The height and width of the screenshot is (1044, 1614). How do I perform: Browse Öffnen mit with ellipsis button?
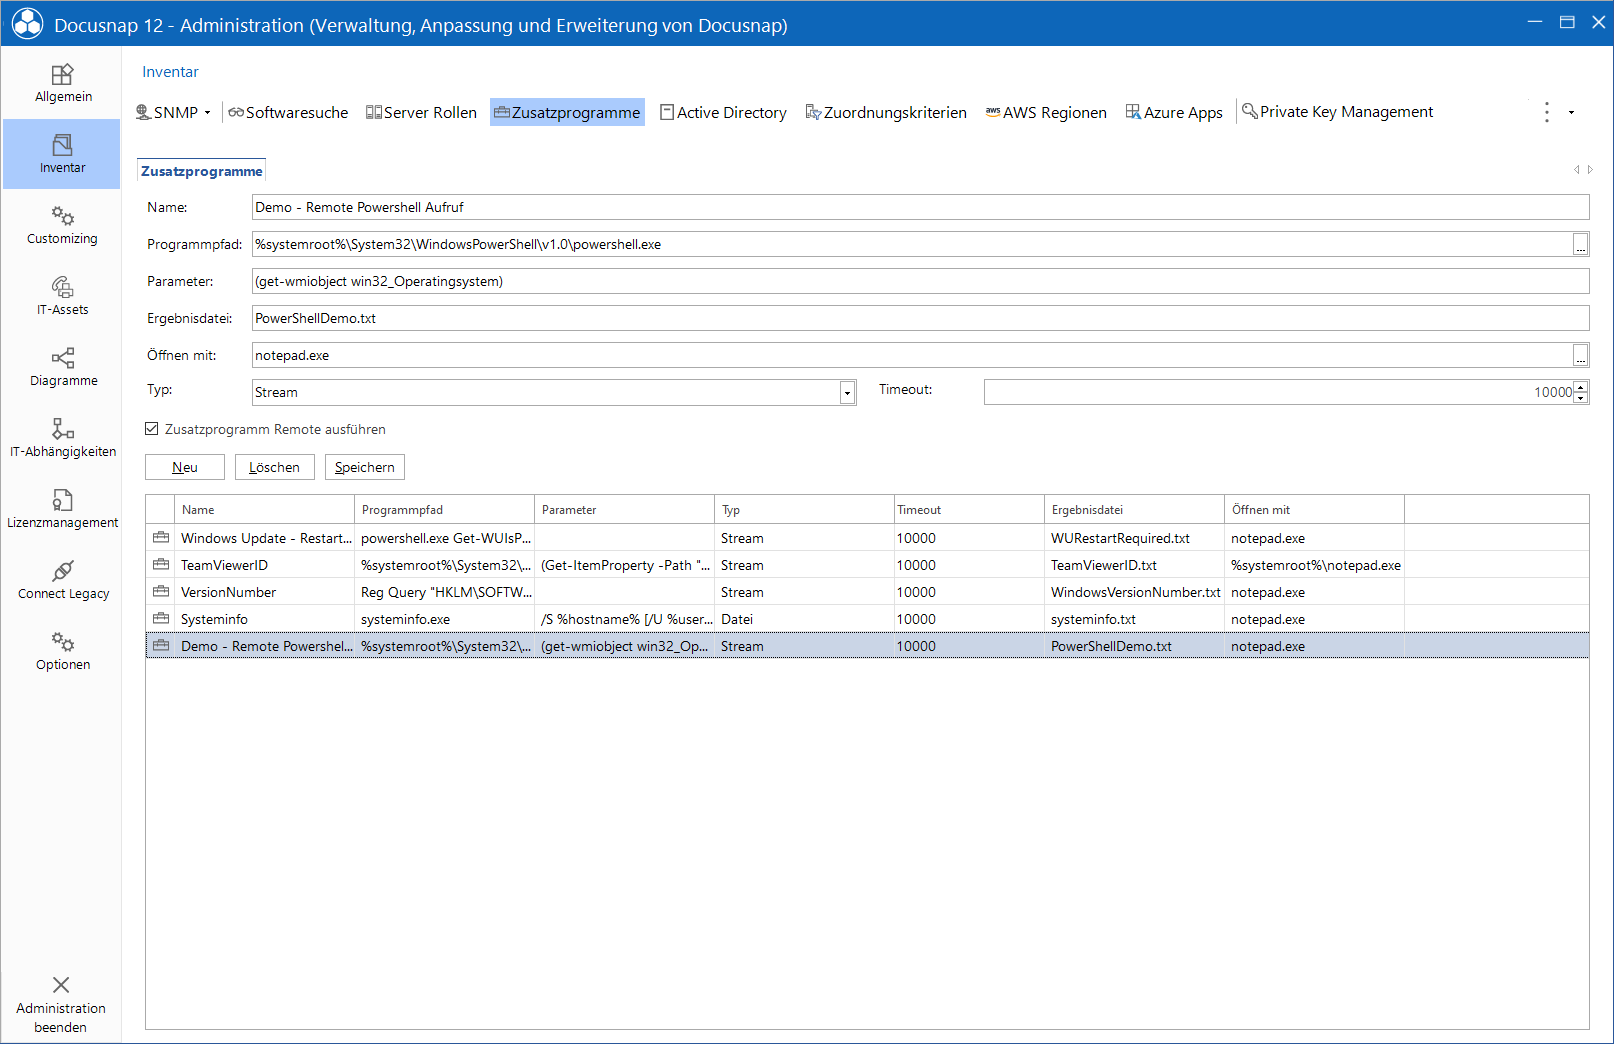coord(1581,355)
